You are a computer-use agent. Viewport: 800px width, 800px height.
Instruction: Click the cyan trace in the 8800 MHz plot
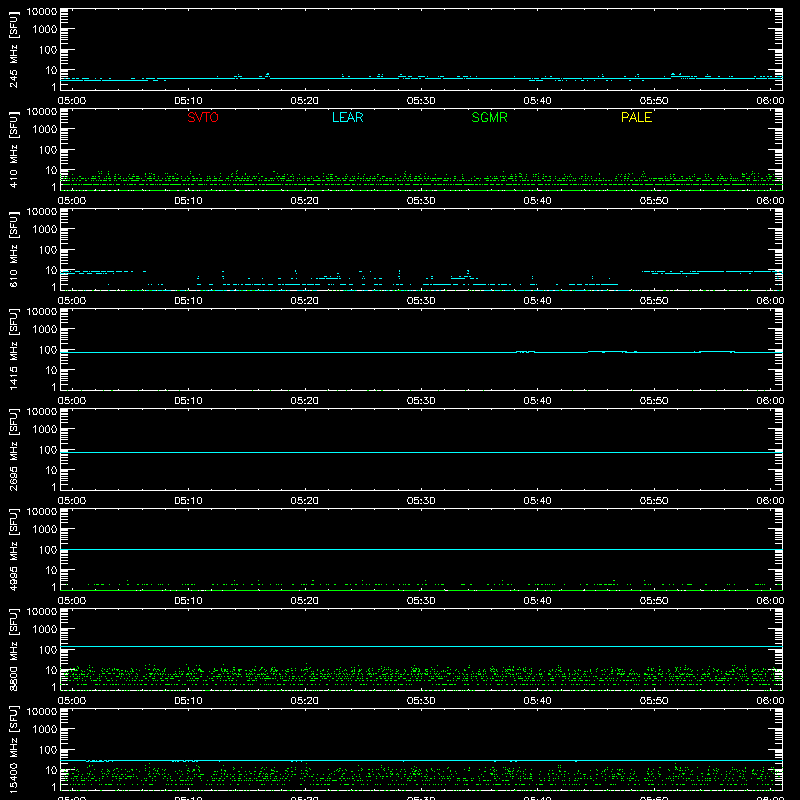pyautogui.click(x=421, y=646)
